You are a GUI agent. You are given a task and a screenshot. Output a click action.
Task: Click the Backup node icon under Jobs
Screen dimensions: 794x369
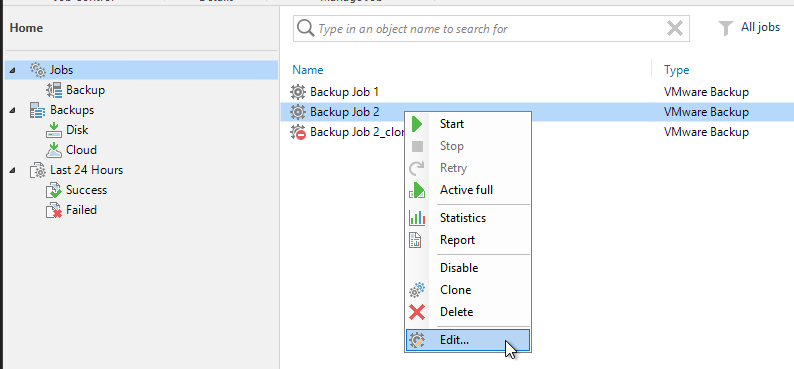coord(54,90)
